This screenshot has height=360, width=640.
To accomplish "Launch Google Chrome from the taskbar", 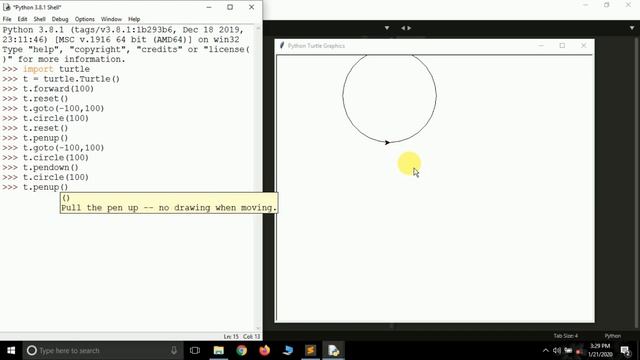I will (242, 350).
